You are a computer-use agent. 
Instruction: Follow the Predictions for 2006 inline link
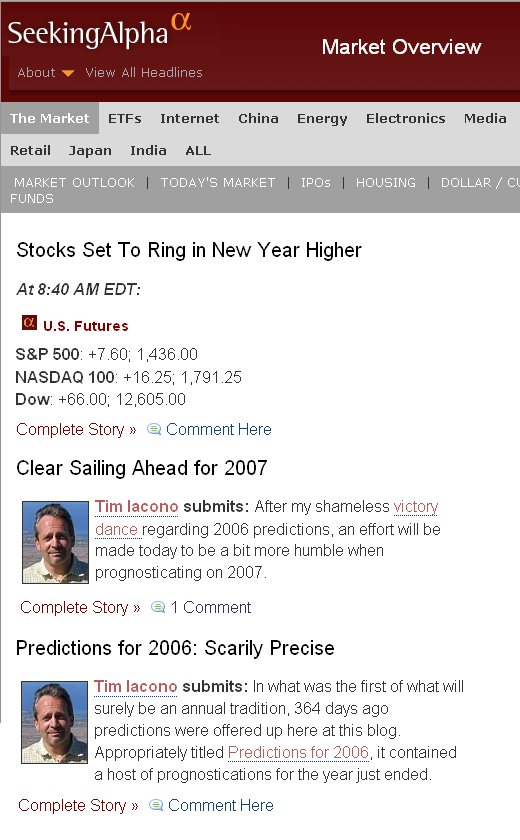(299, 753)
